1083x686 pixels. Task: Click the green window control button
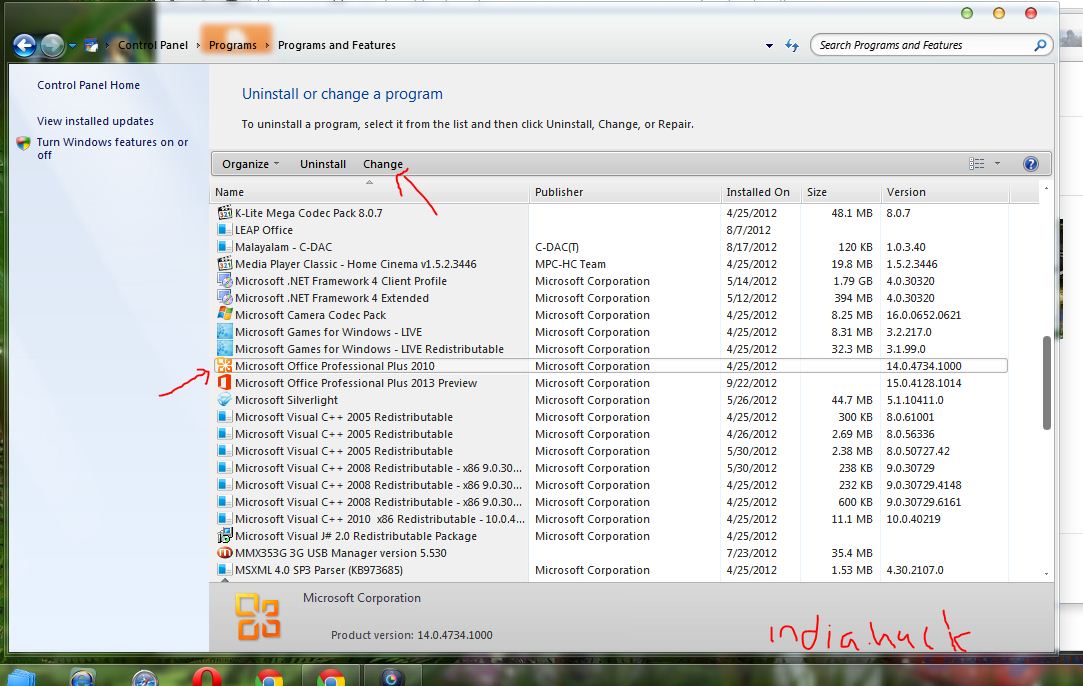[967, 13]
